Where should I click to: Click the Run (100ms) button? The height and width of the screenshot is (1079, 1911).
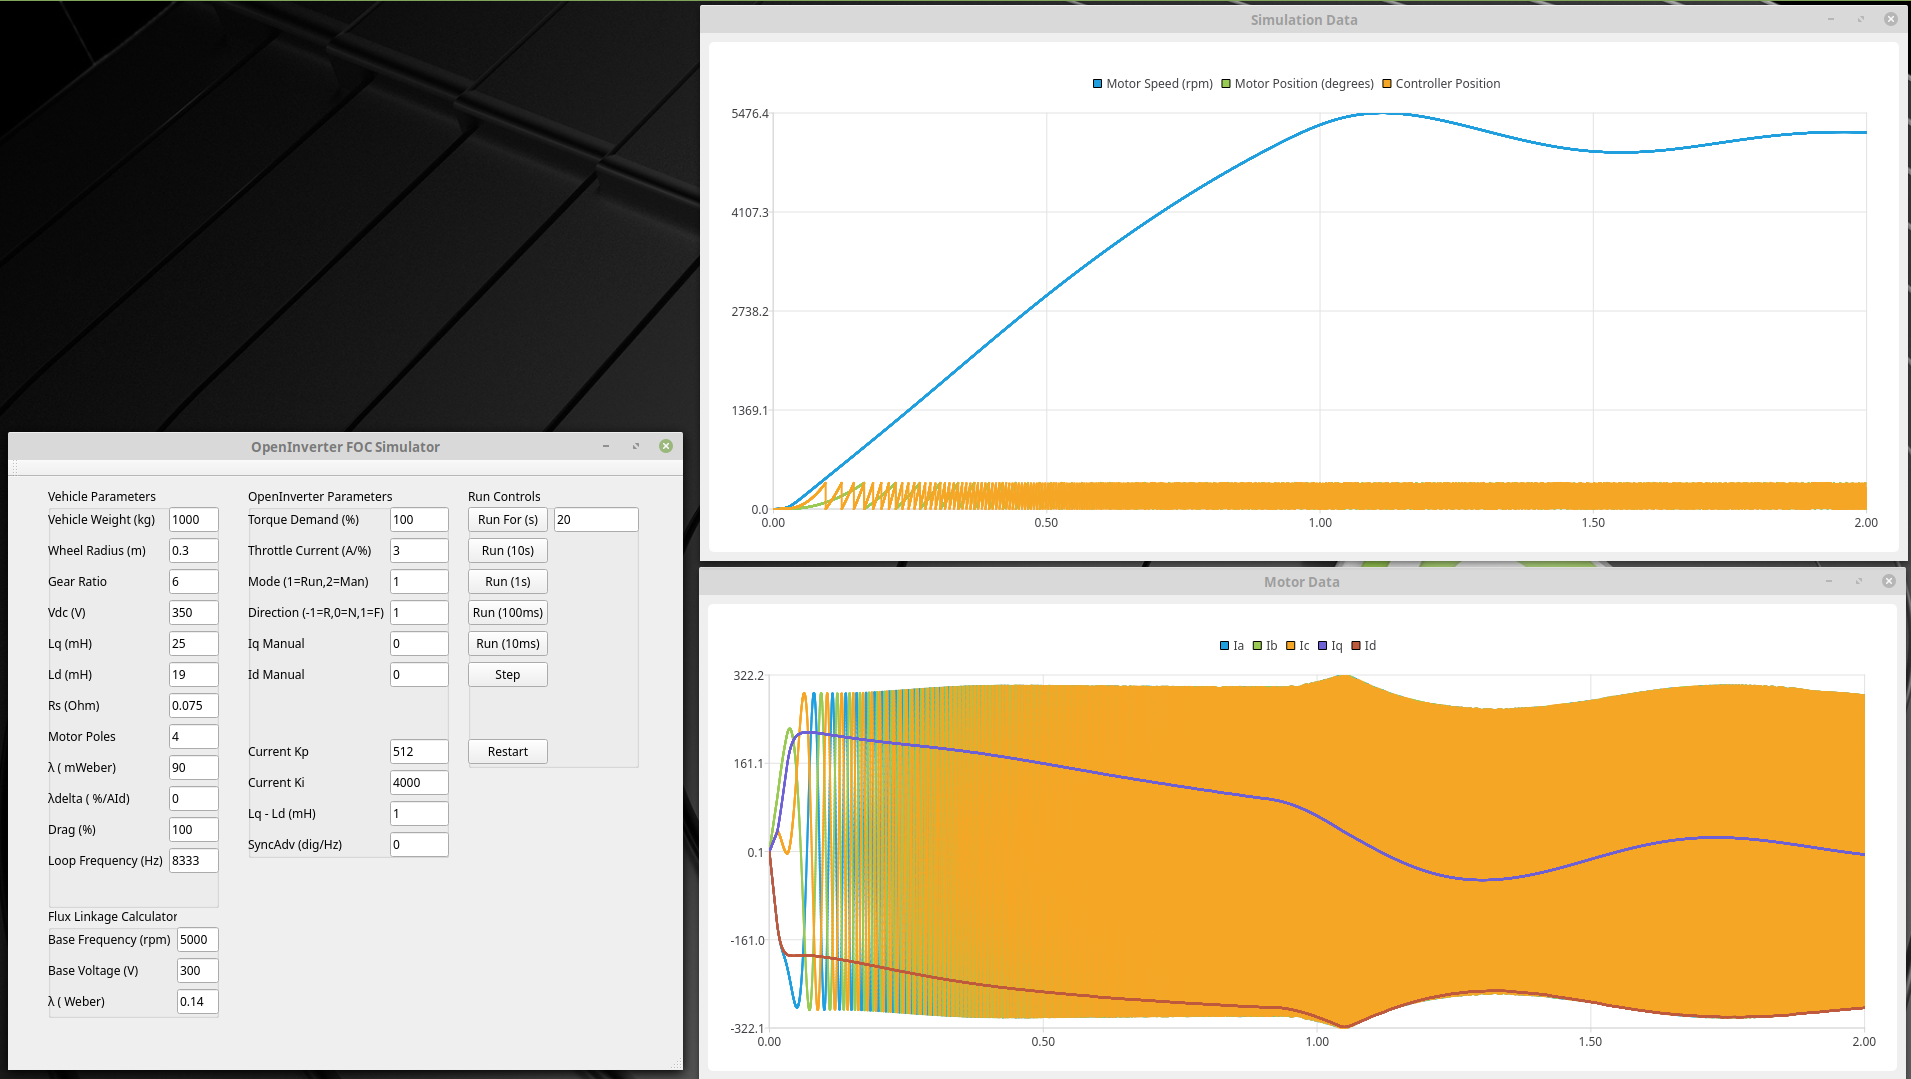coord(508,613)
